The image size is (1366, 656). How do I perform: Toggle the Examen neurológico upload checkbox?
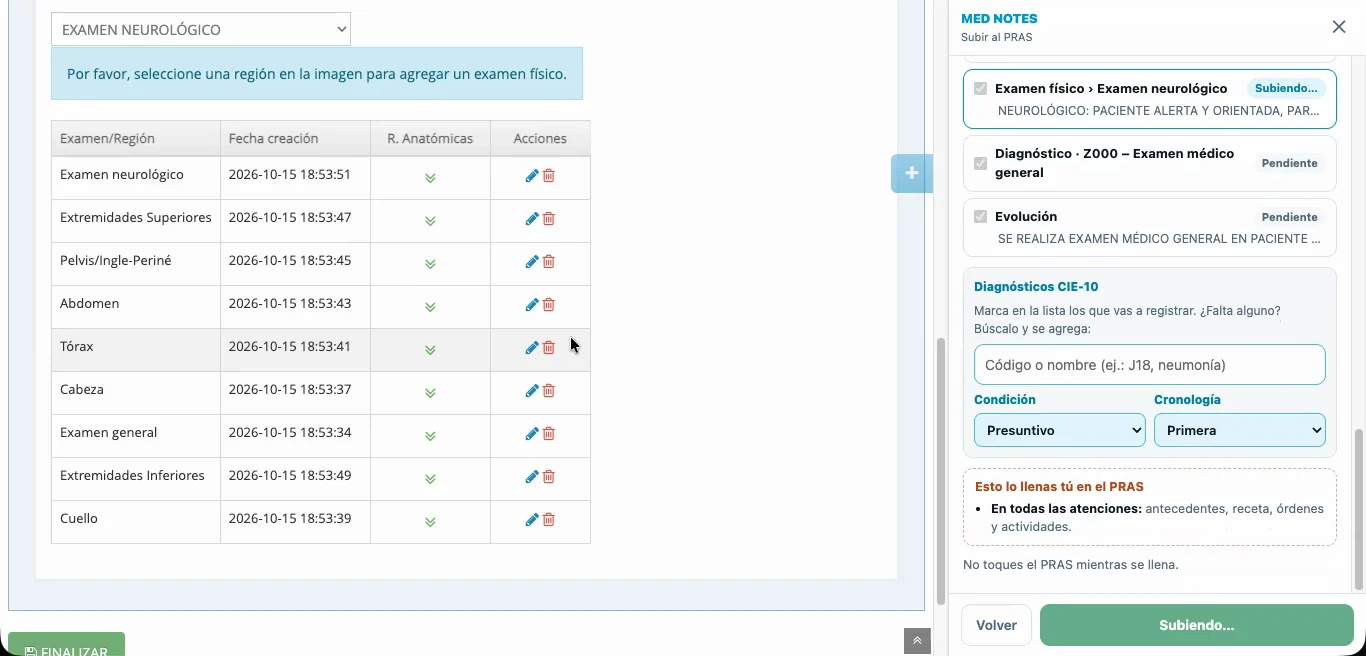point(980,89)
